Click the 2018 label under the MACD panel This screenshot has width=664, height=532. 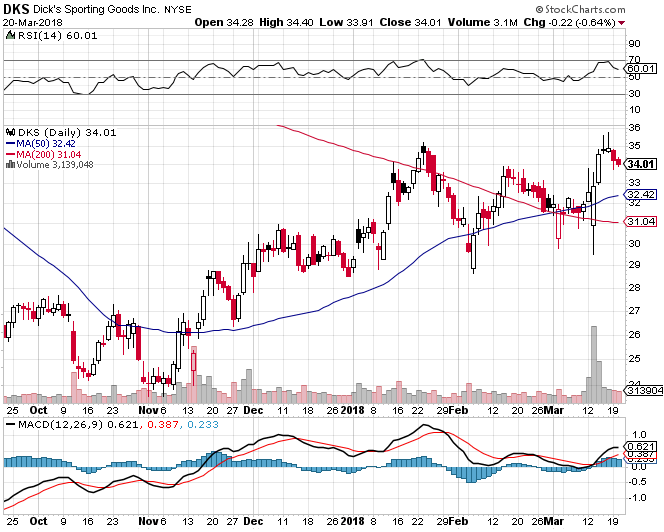[x=352, y=521]
